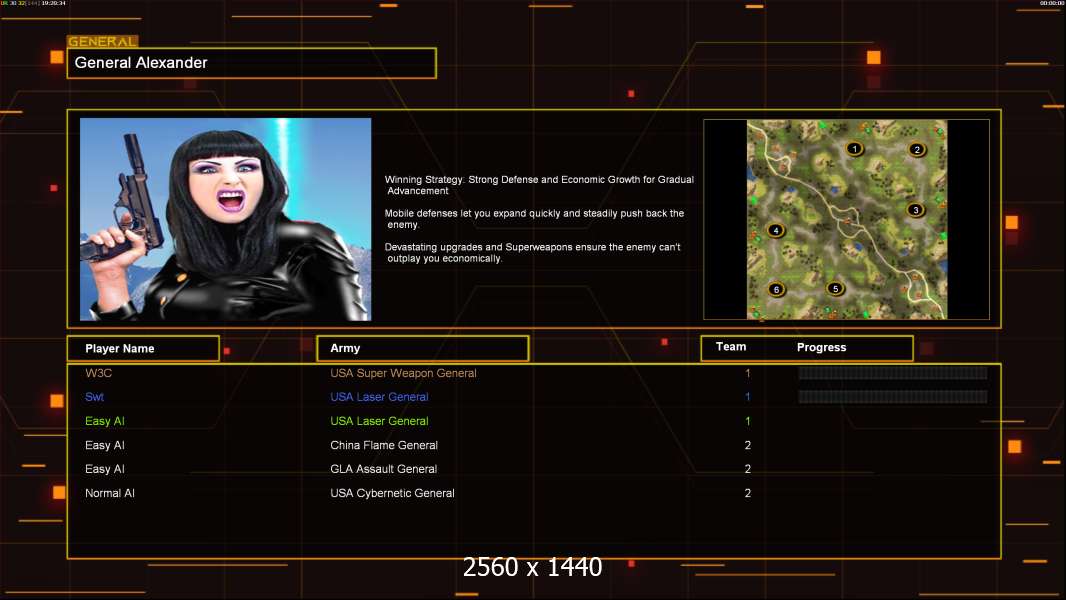Pick start position marker 6 on minimap
Screen dimensions: 1066x600
[x=776, y=289]
